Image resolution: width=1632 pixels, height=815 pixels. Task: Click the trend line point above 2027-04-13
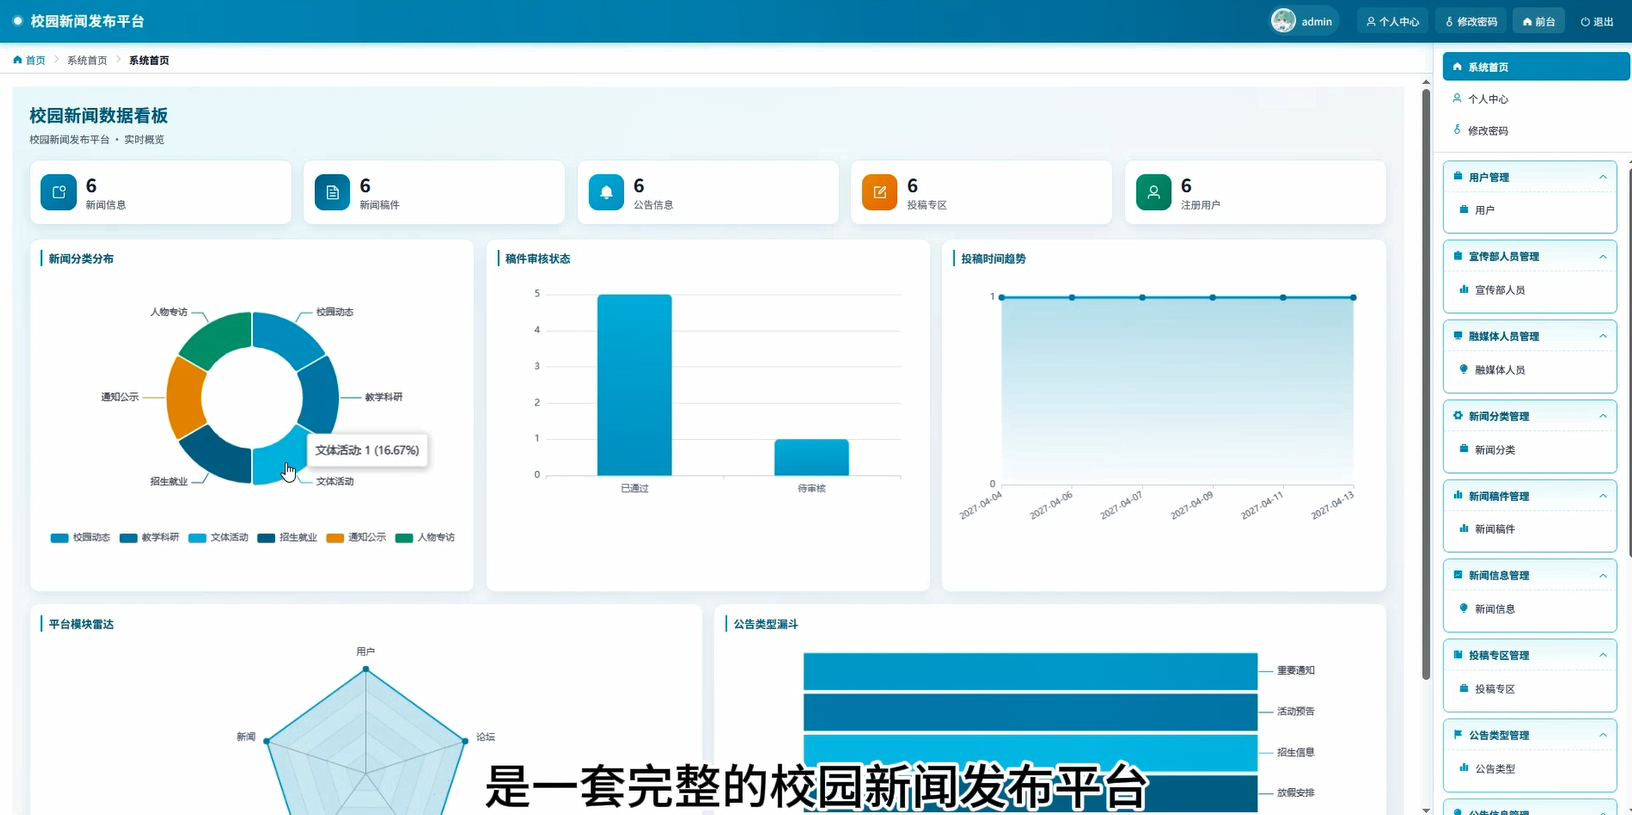point(1353,297)
